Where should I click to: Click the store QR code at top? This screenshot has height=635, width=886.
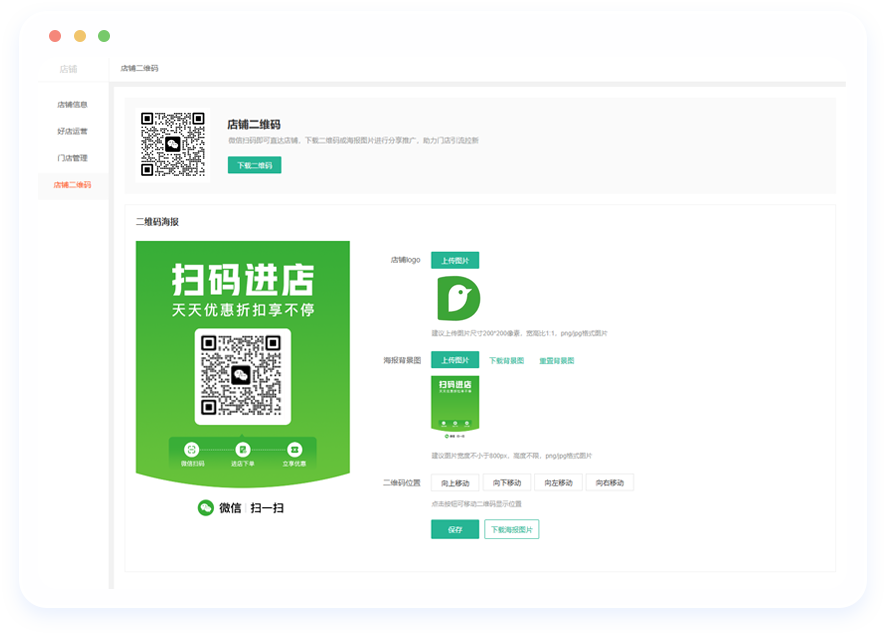click(173, 144)
